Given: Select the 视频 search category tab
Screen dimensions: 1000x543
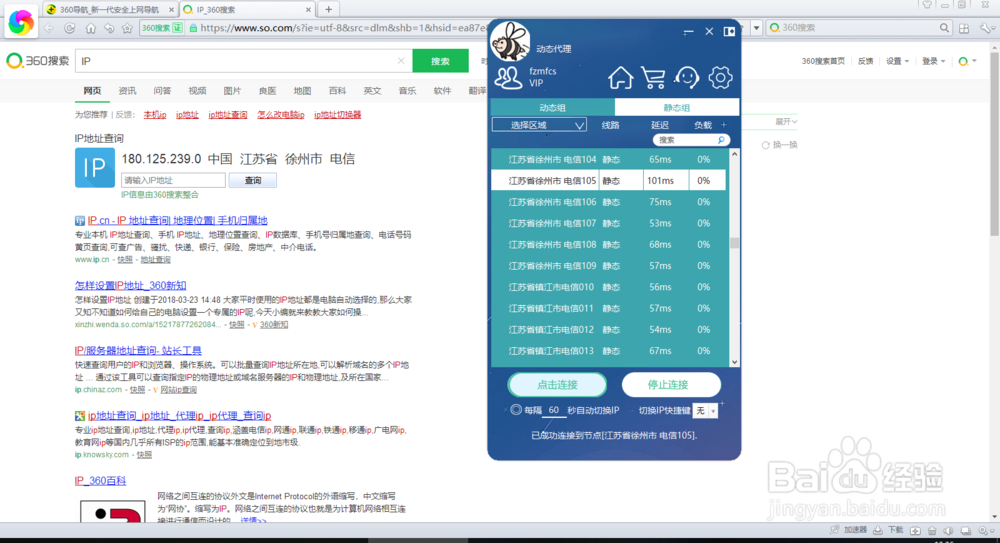Looking at the screenshot, I should (197, 91).
